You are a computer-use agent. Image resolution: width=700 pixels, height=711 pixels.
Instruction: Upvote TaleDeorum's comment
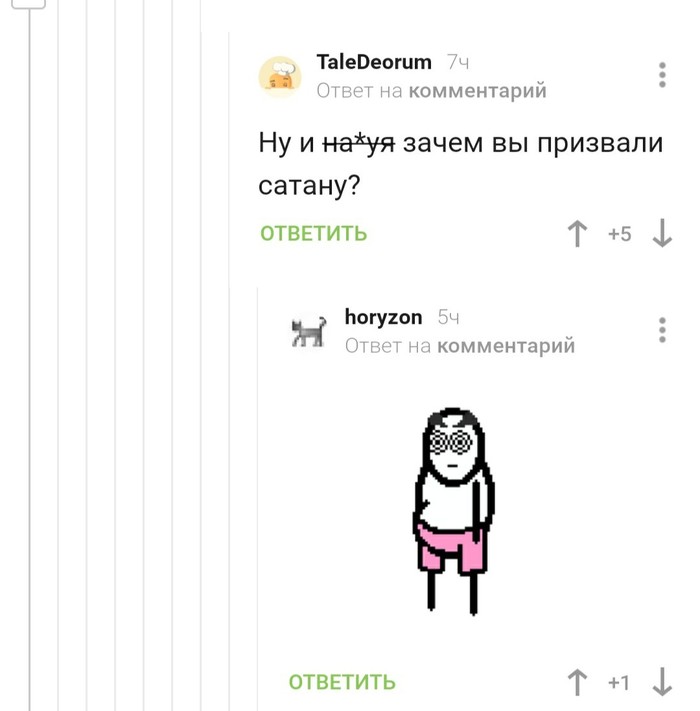click(577, 234)
